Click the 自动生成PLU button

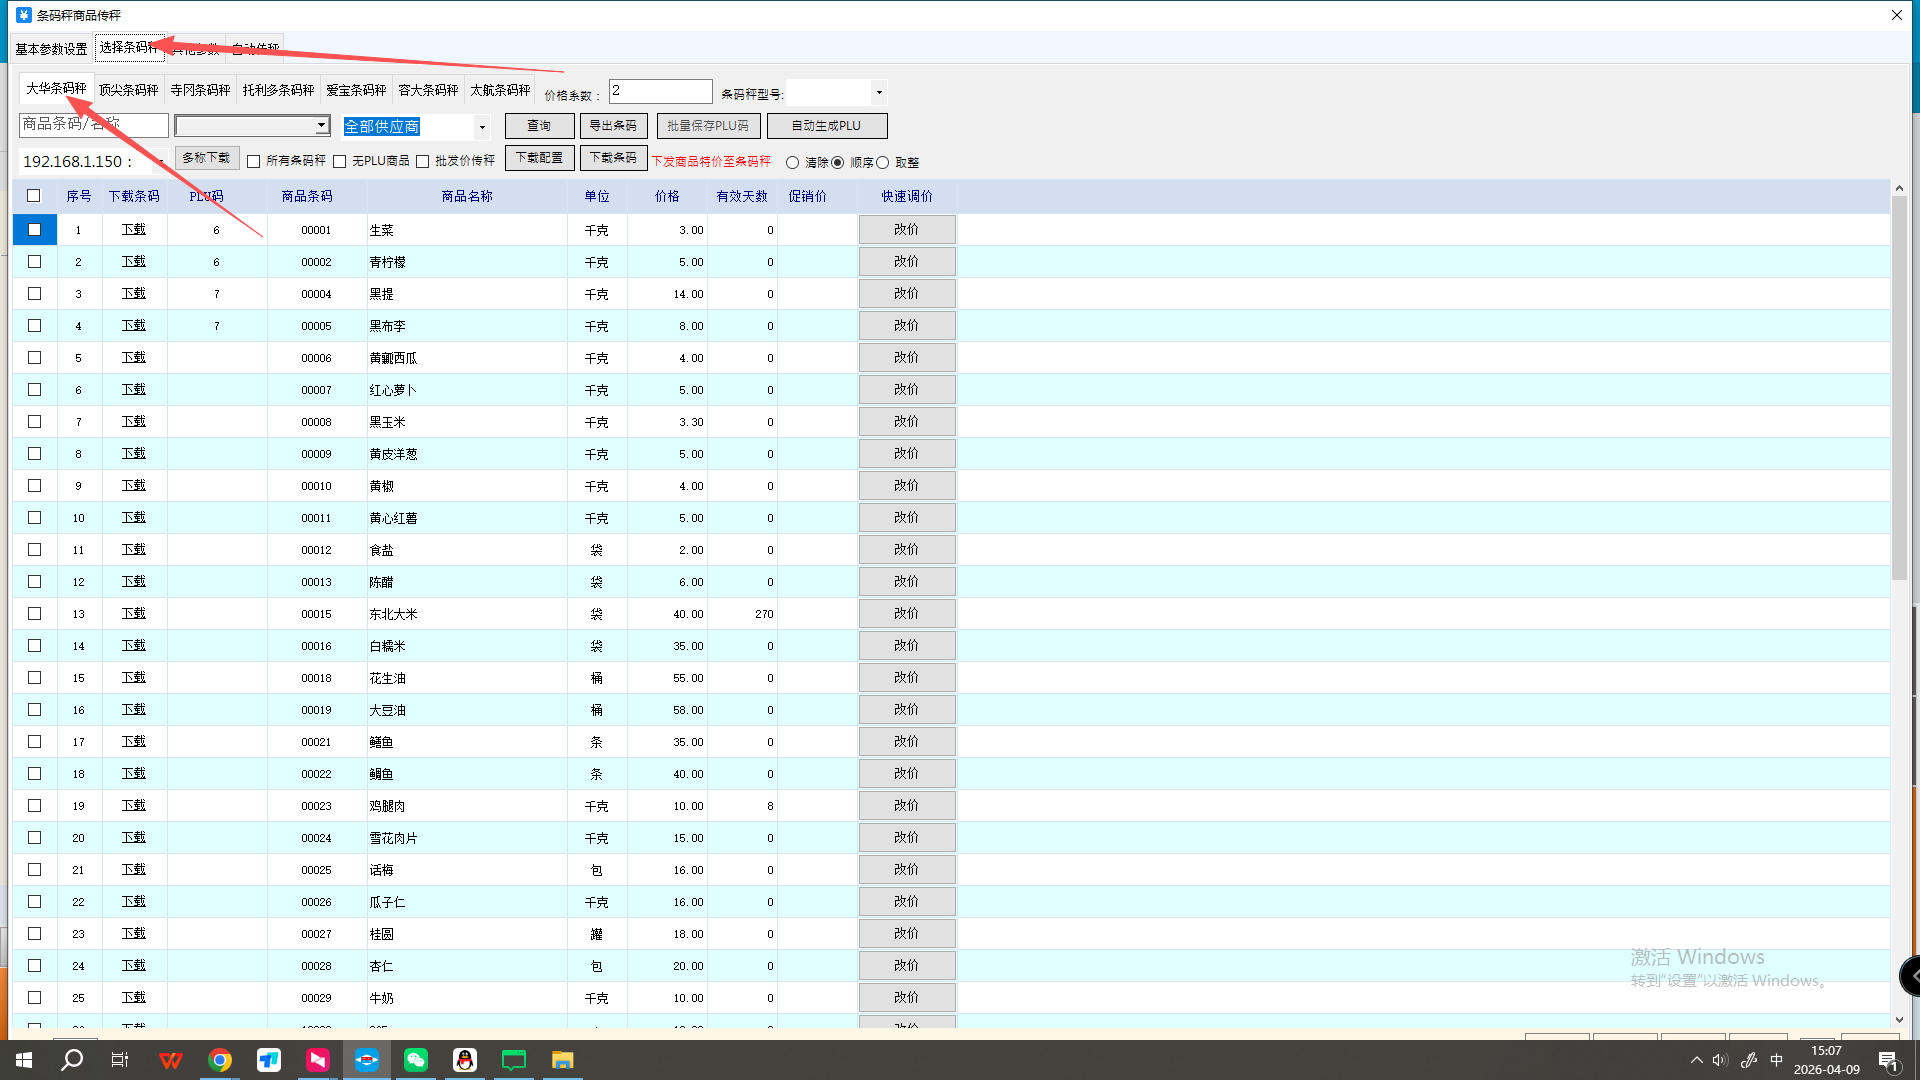pyautogui.click(x=826, y=126)
